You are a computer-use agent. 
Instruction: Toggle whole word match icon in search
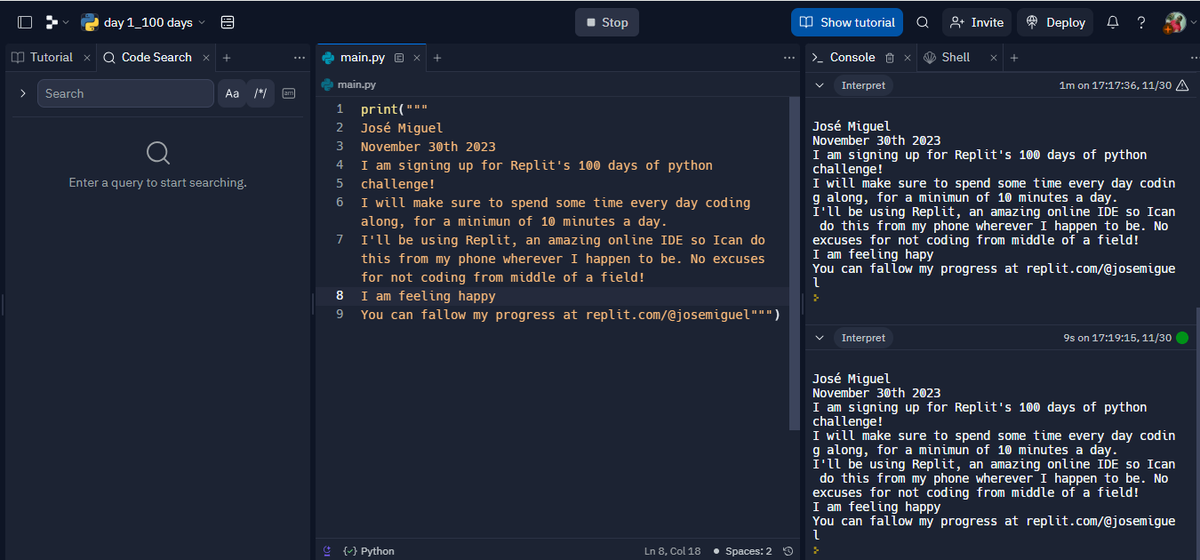[x=289, y=93]
